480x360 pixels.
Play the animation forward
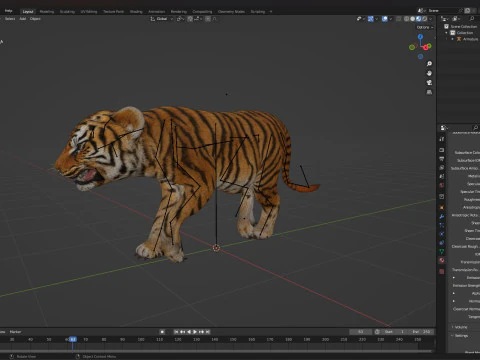[195, 332]
